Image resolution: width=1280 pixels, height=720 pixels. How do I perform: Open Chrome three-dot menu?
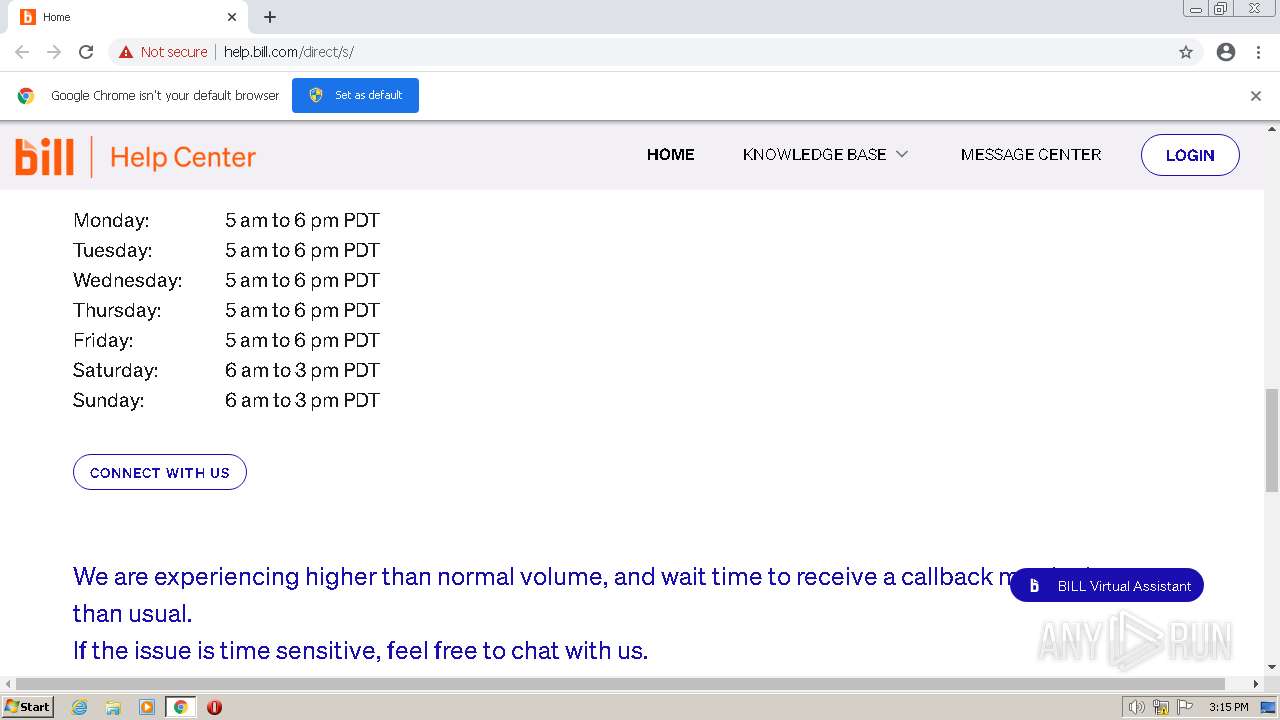point(1258,52)
